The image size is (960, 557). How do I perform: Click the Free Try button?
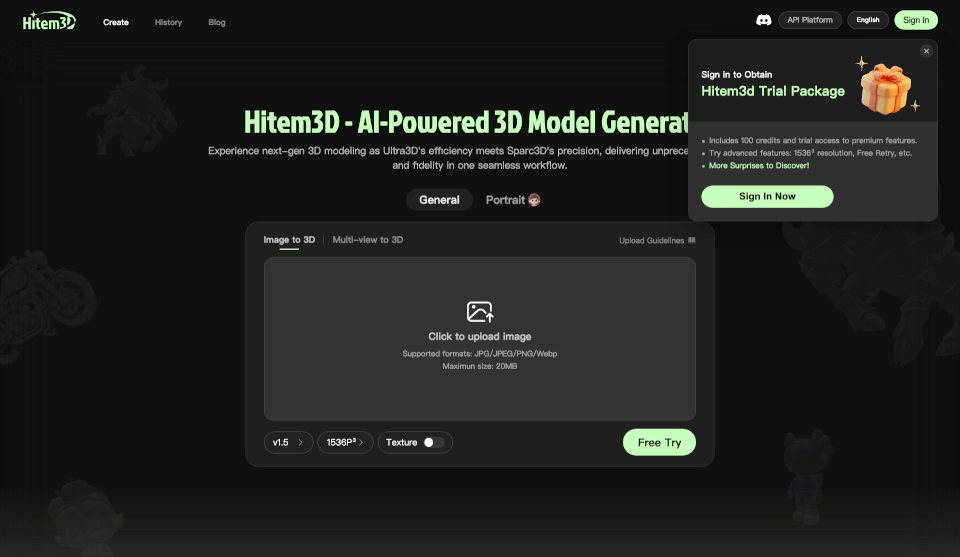coord(659,443)
